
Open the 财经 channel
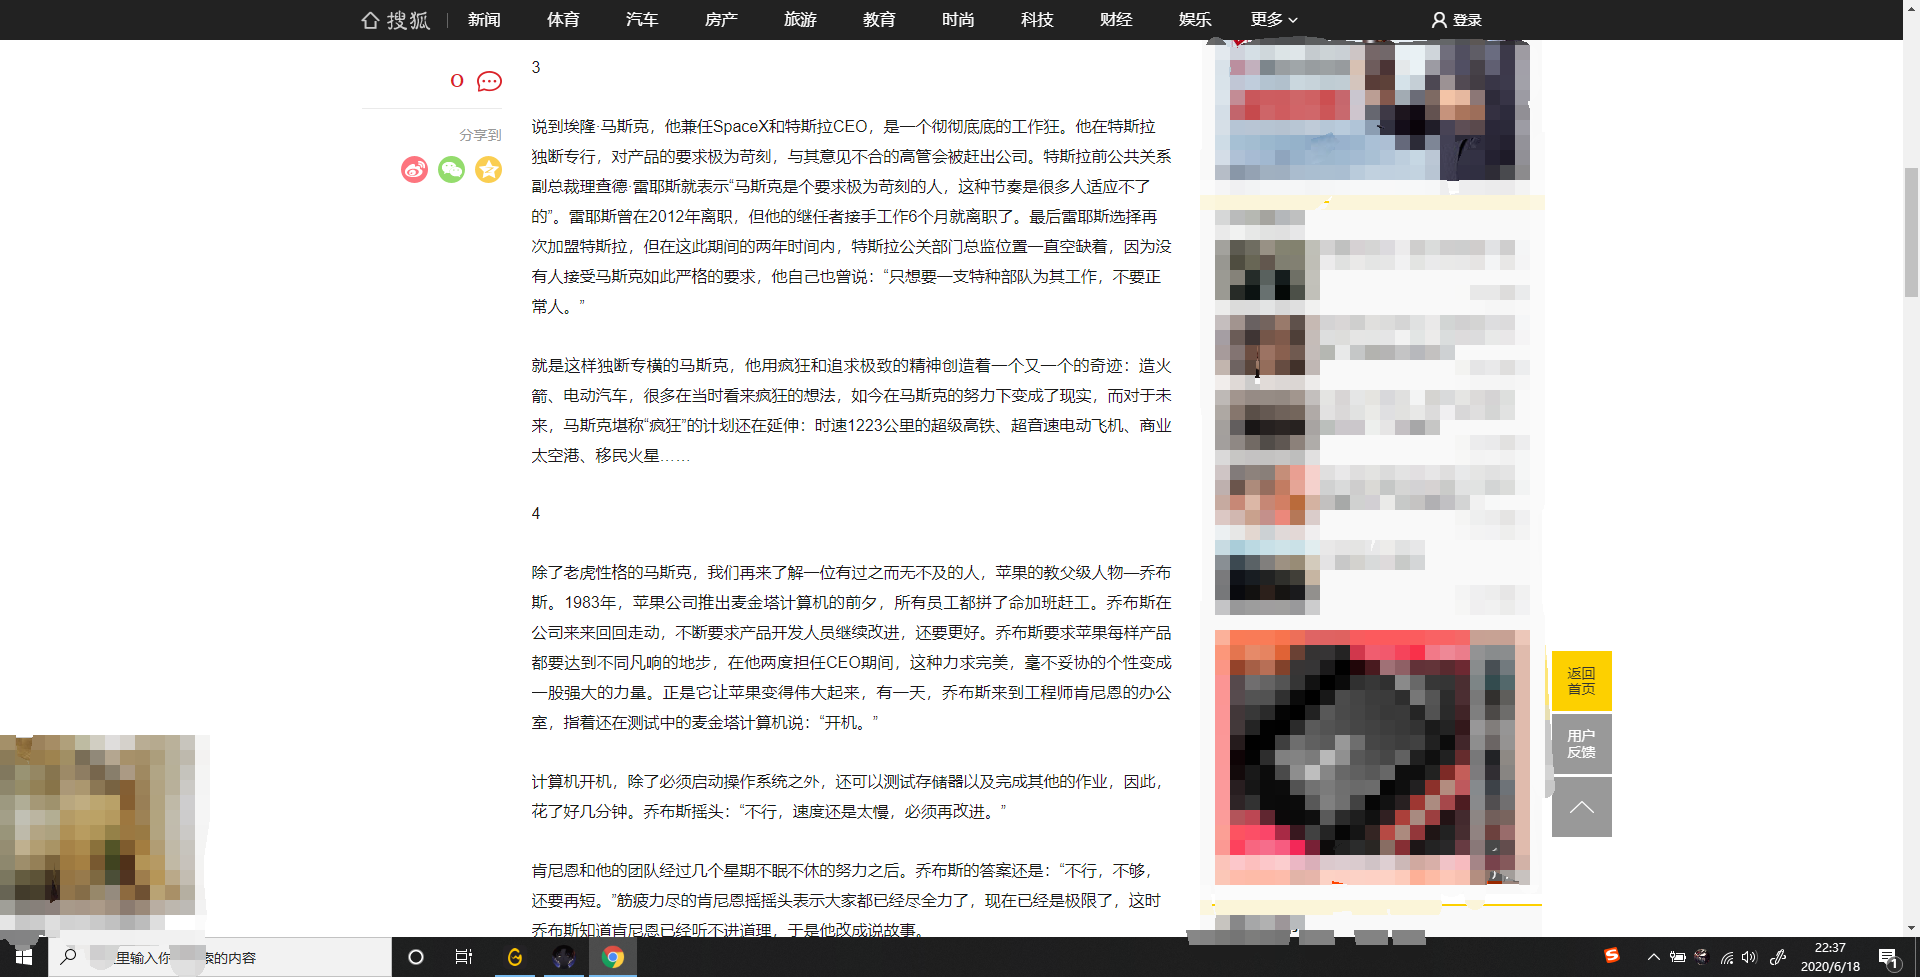coord(1116,20)
